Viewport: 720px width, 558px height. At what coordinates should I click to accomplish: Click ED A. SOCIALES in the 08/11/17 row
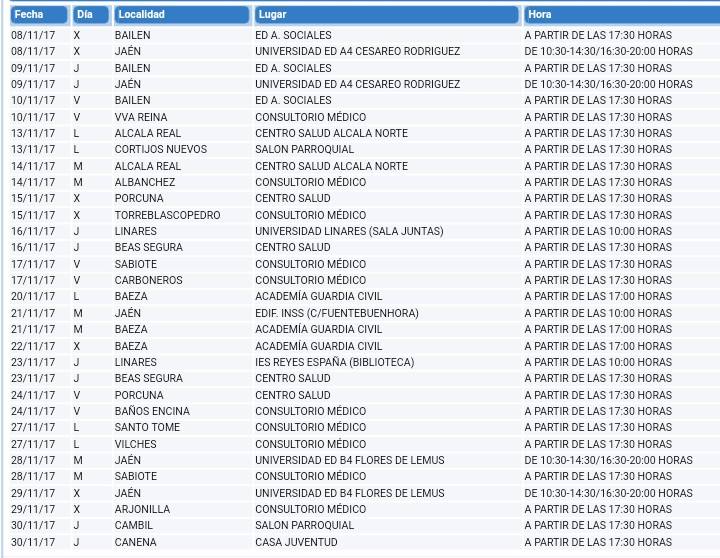click(x=293, y=35)
